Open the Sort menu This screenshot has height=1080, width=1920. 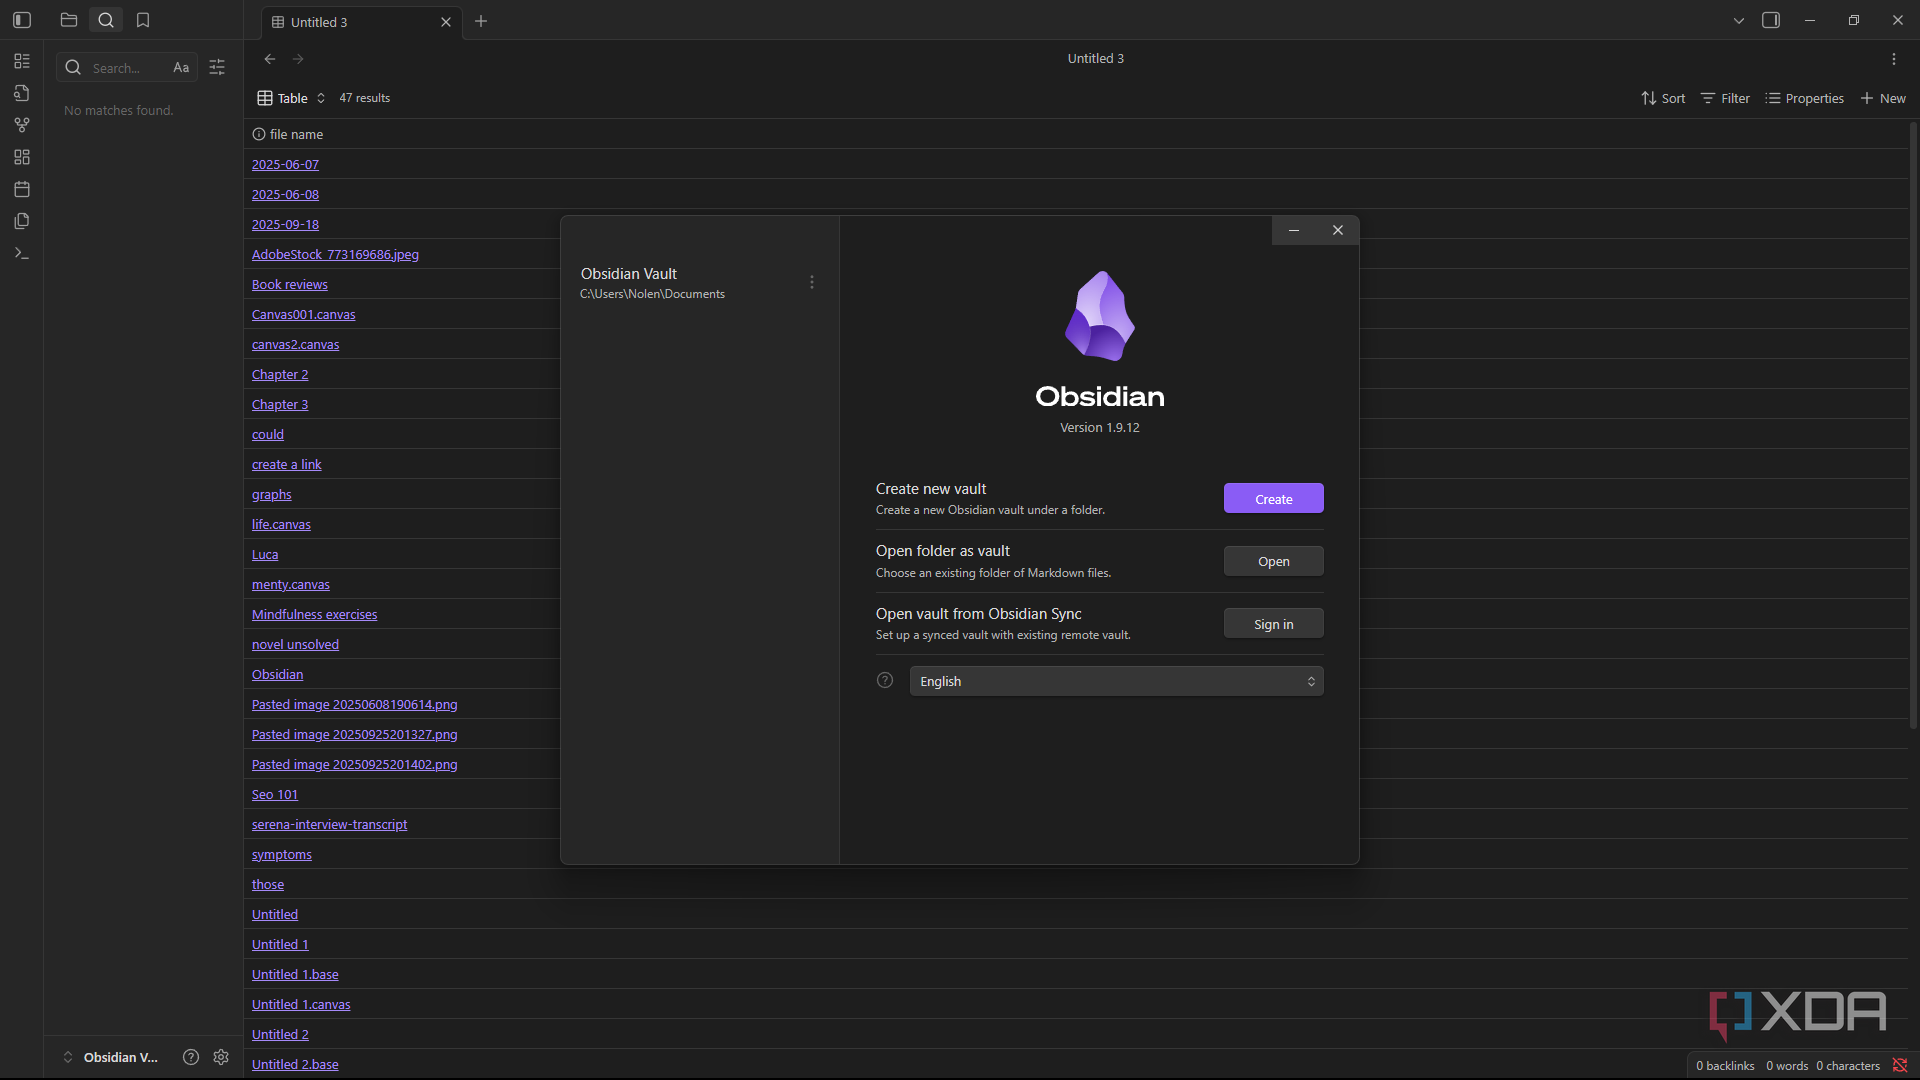(x=1663, y=98)
